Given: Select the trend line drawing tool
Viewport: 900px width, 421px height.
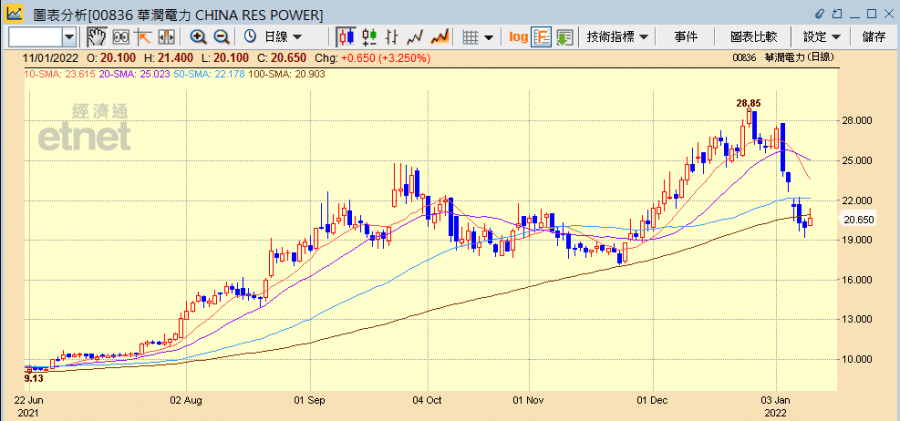Looking at the screenshot, I should (143, 37).
